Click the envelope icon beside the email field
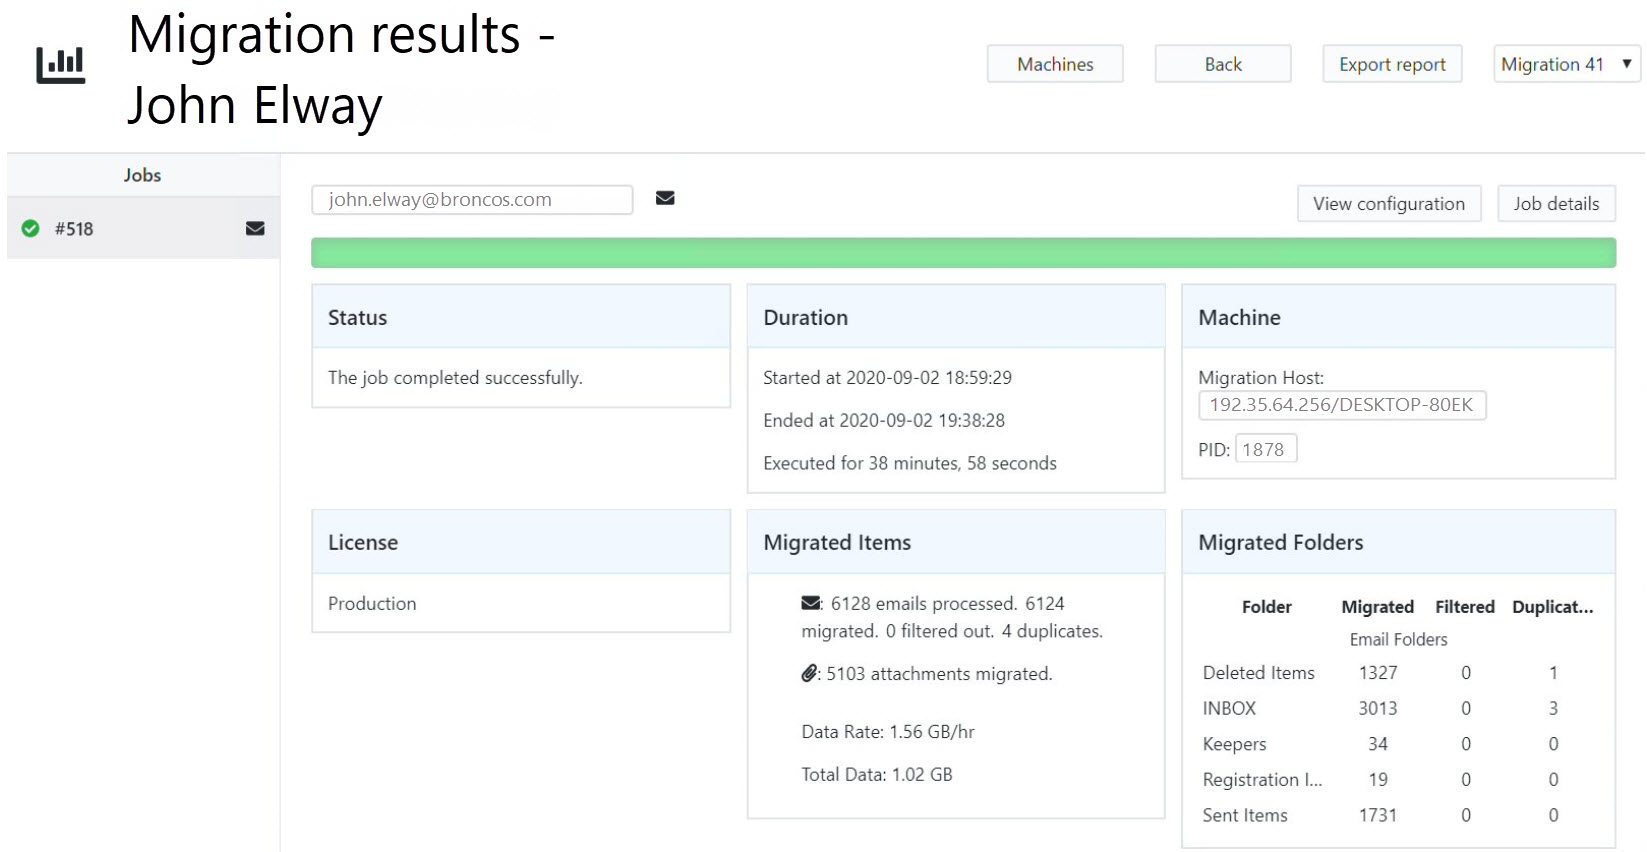Screen dimensions: 1647x852 (665, 198)
